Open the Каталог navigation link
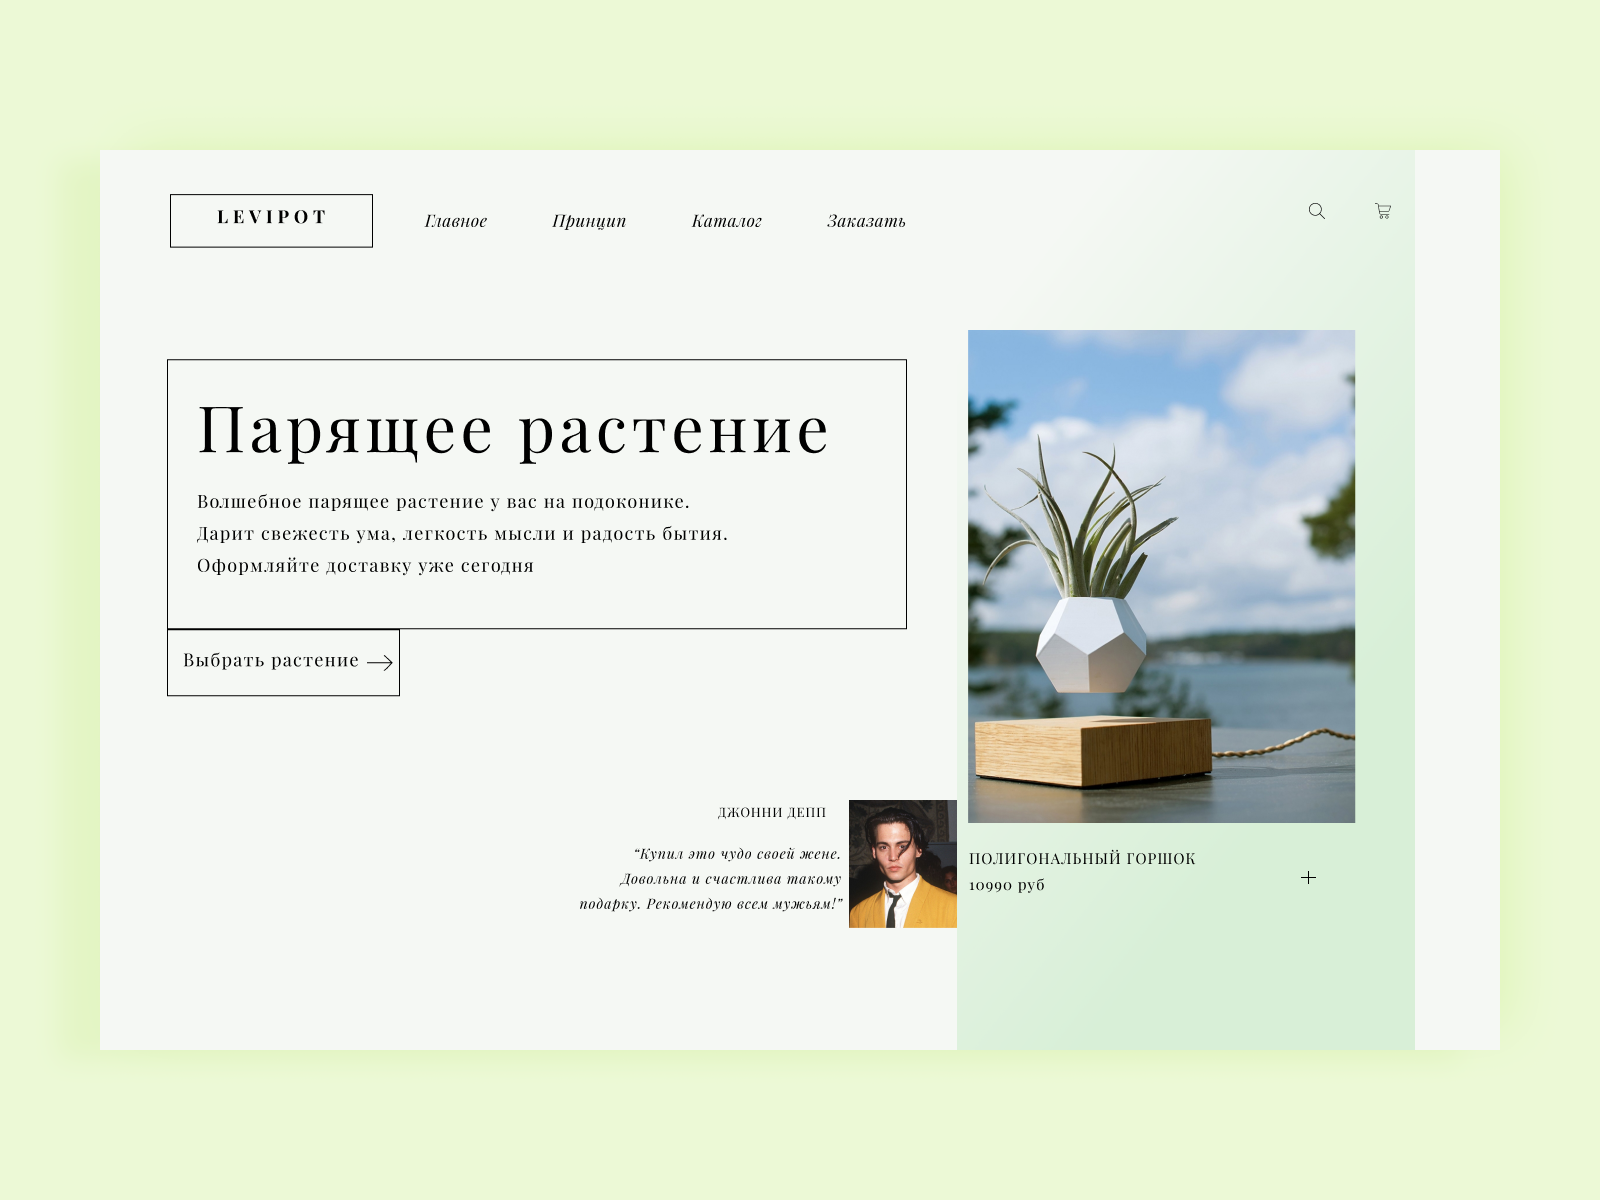 727,221
